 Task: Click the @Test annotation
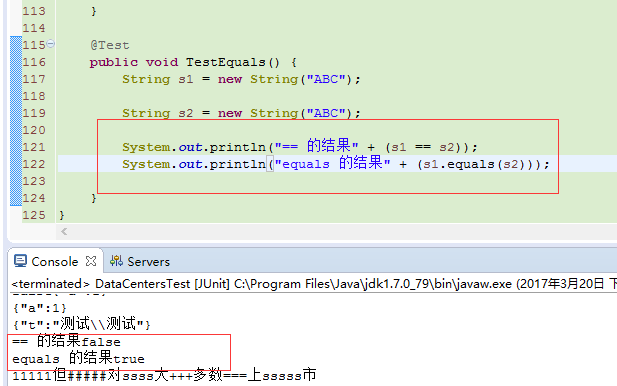coord(110,45)
